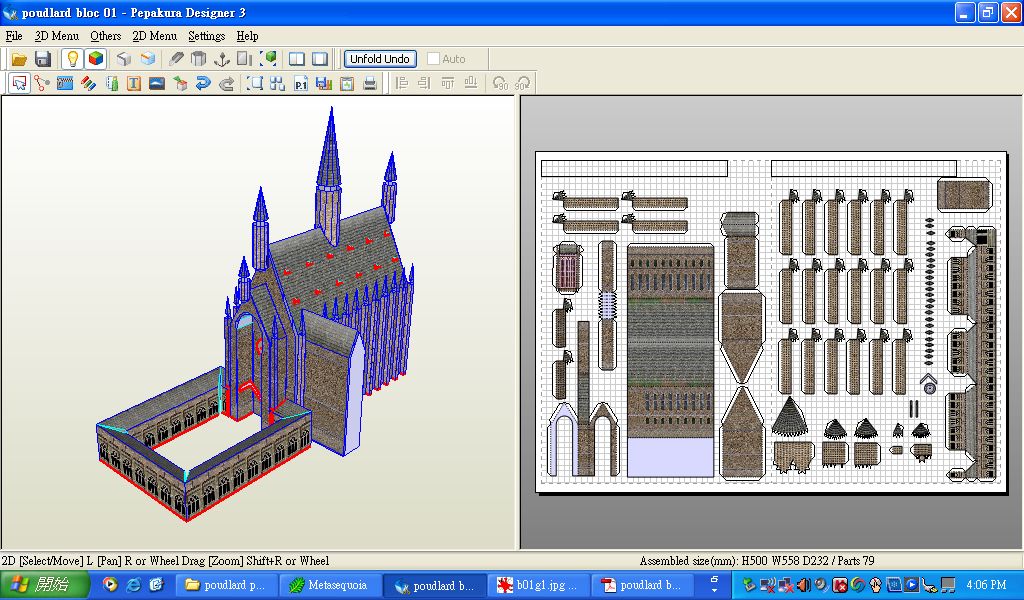Click the Windows Media Player quick launch icon
The width and height of the screenshot is (1024, 600).
tap(110, 585)
